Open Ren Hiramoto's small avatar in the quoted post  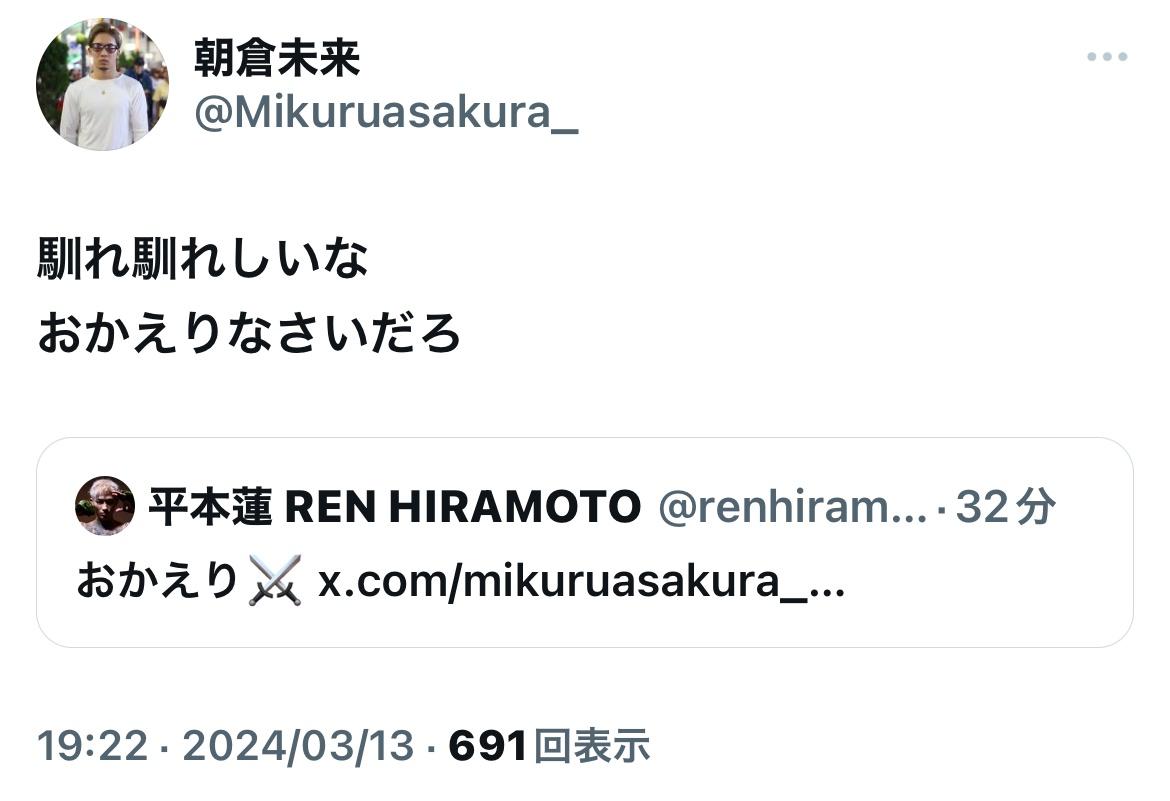click(x=105, y=506)
